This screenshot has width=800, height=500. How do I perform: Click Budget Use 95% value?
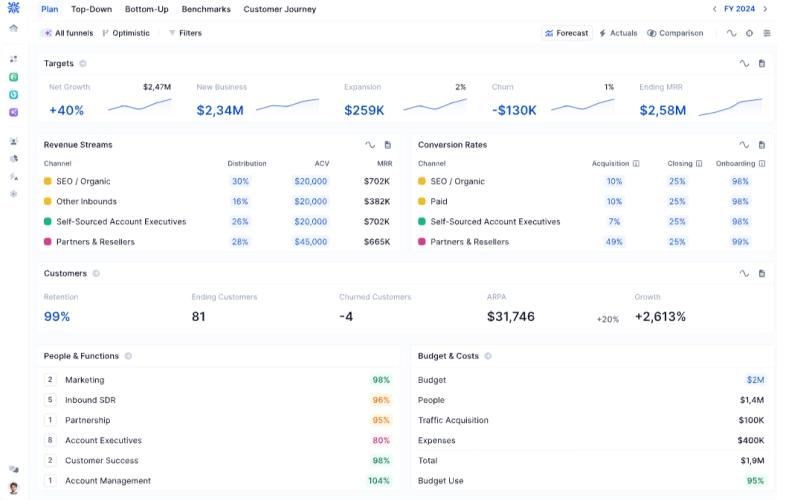pos(755,481)
